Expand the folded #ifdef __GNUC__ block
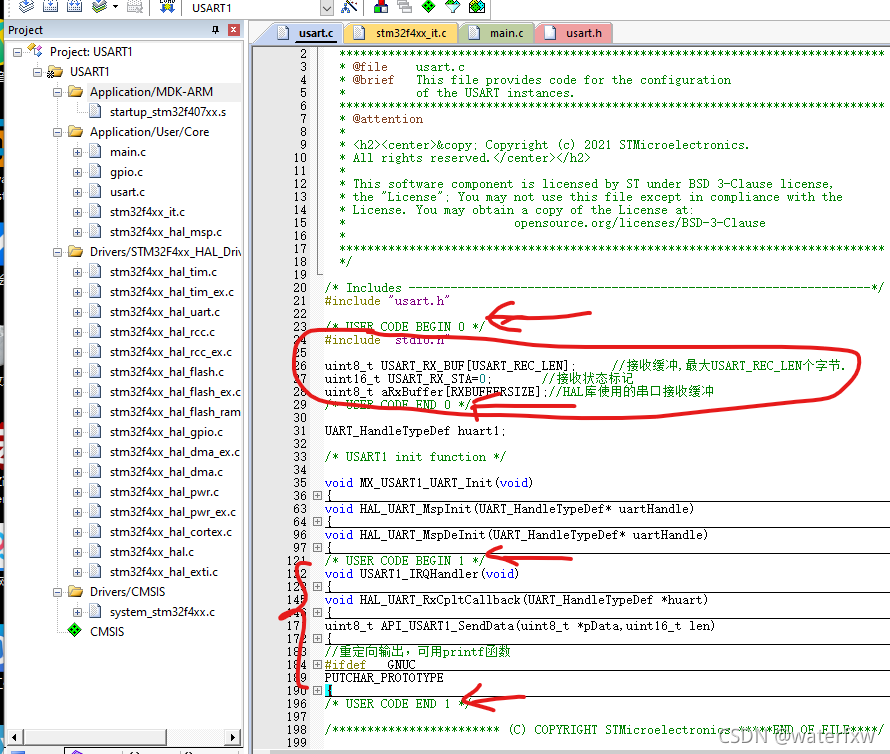The width and height of the screenshot is (890, 754). coord(317,664)
